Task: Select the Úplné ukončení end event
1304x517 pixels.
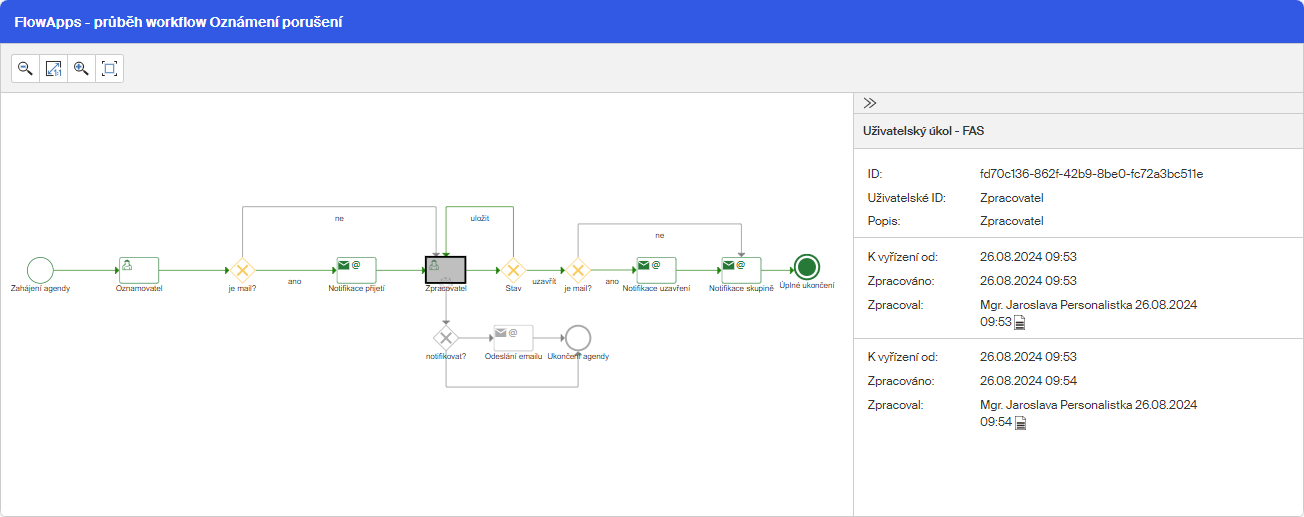Action: tap(806, 268)
